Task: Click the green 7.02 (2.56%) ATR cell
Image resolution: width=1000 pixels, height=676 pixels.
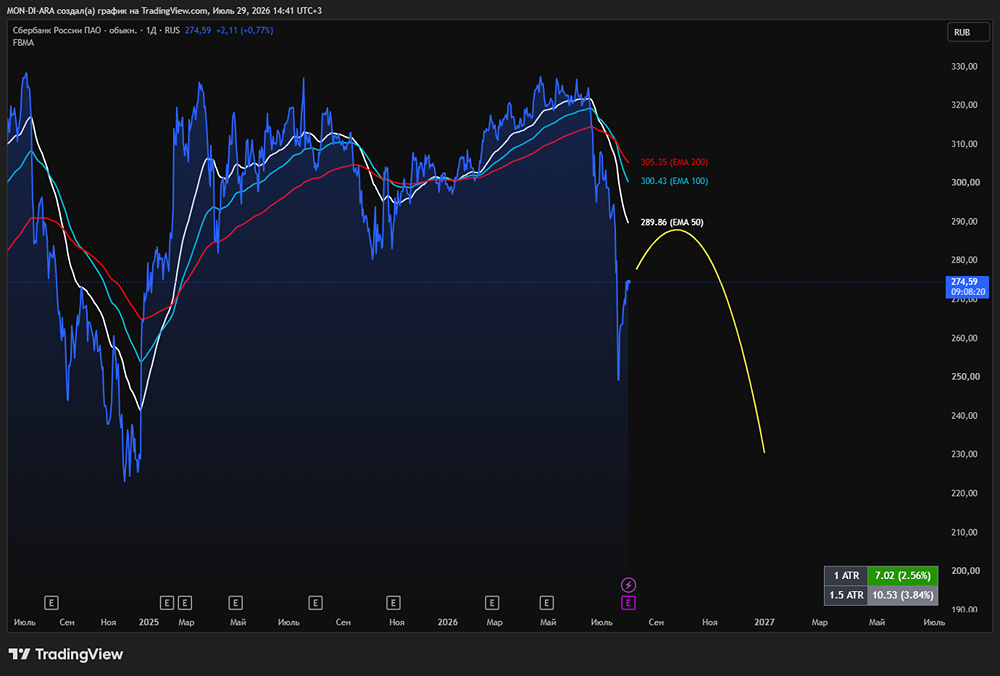Action: pyautogui.click(x=902, y=576)
